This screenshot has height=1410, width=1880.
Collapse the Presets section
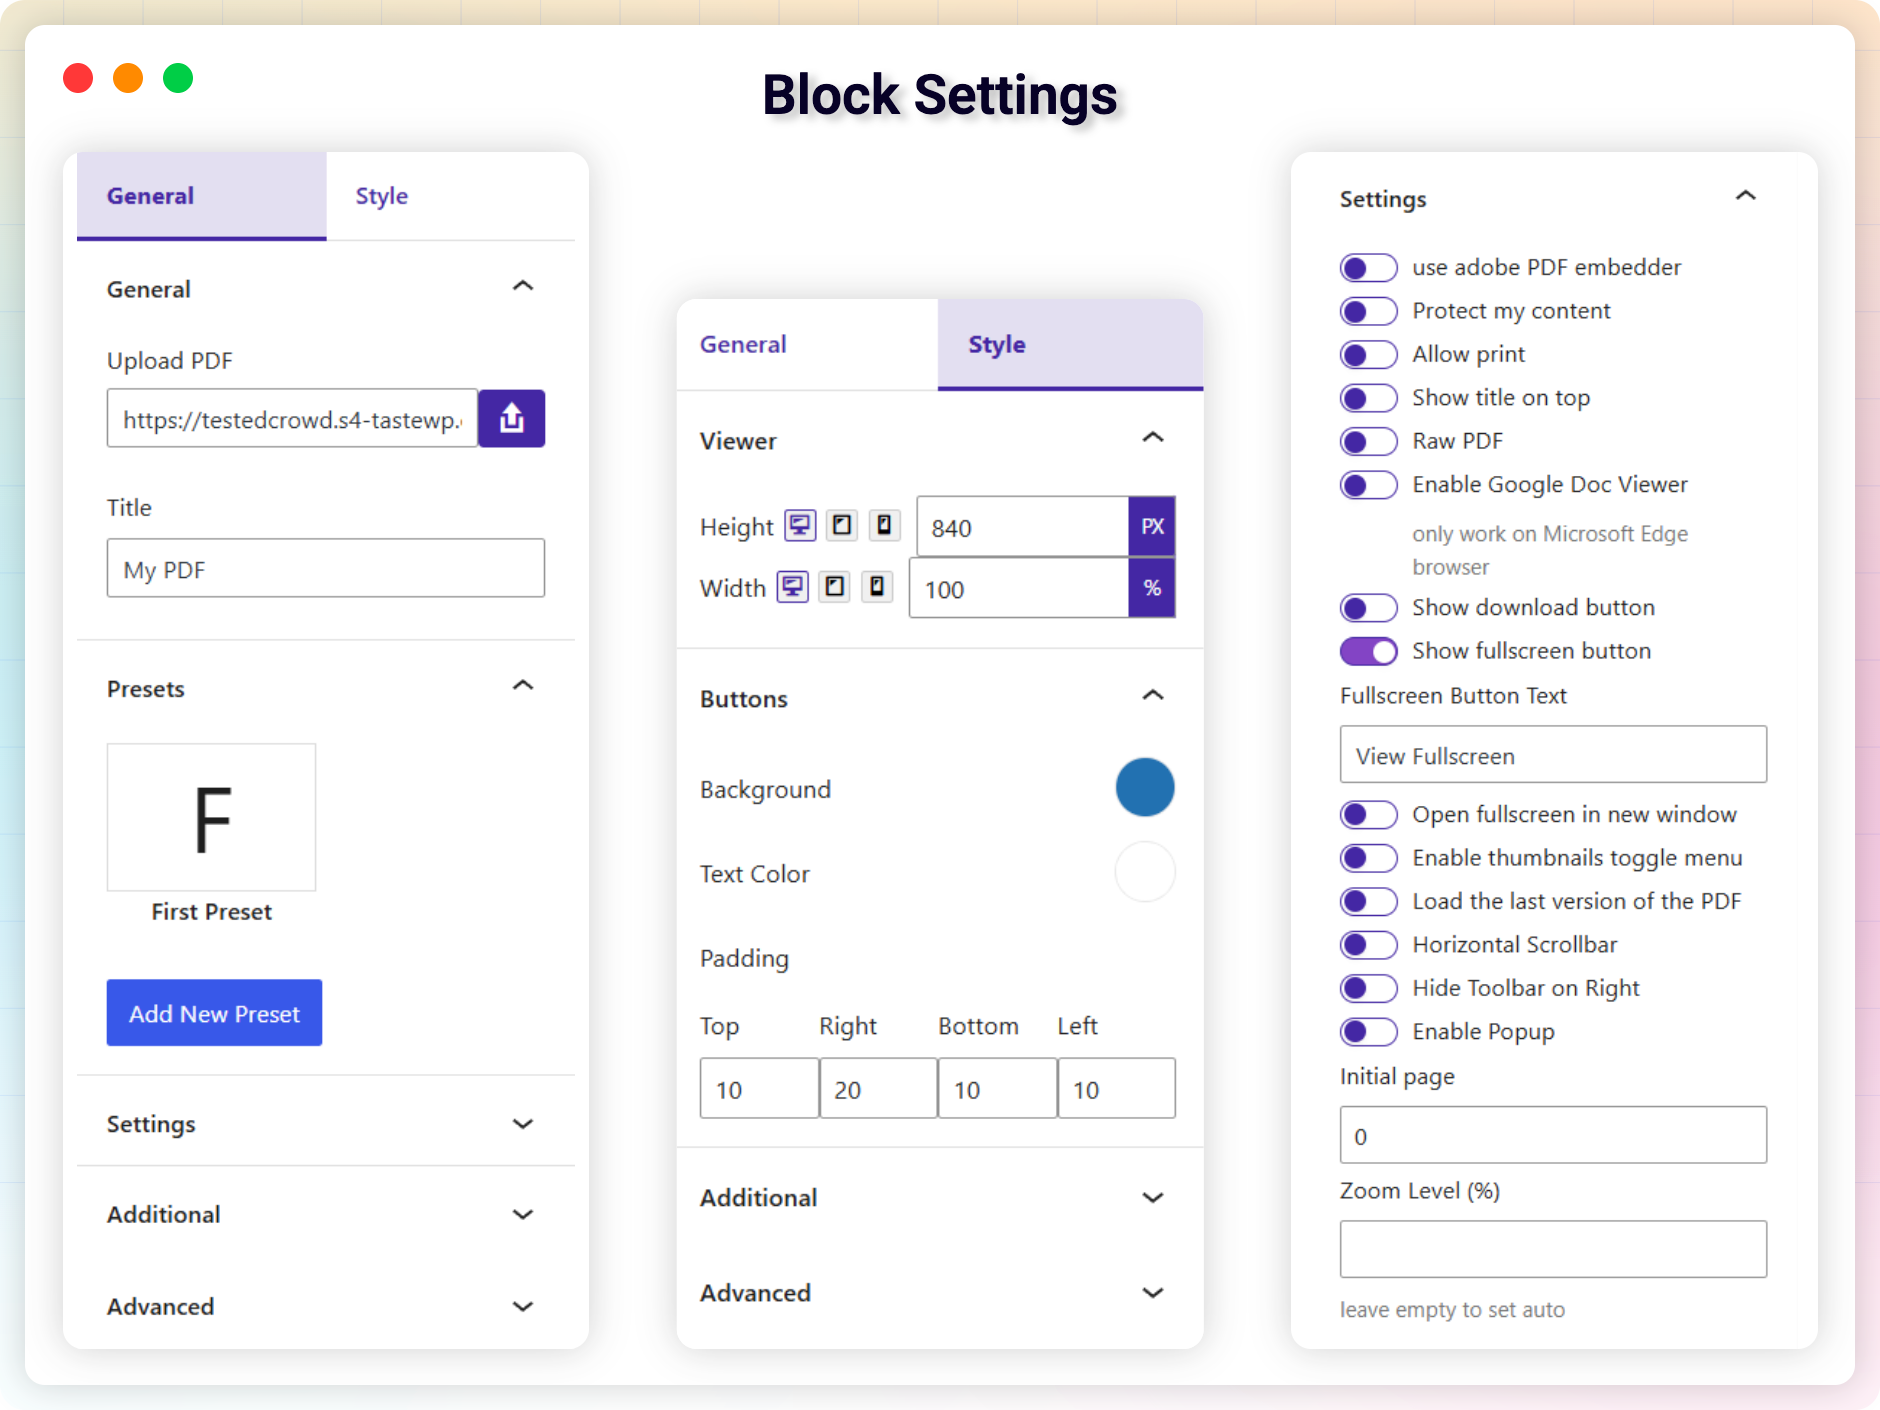coord(523,686)
